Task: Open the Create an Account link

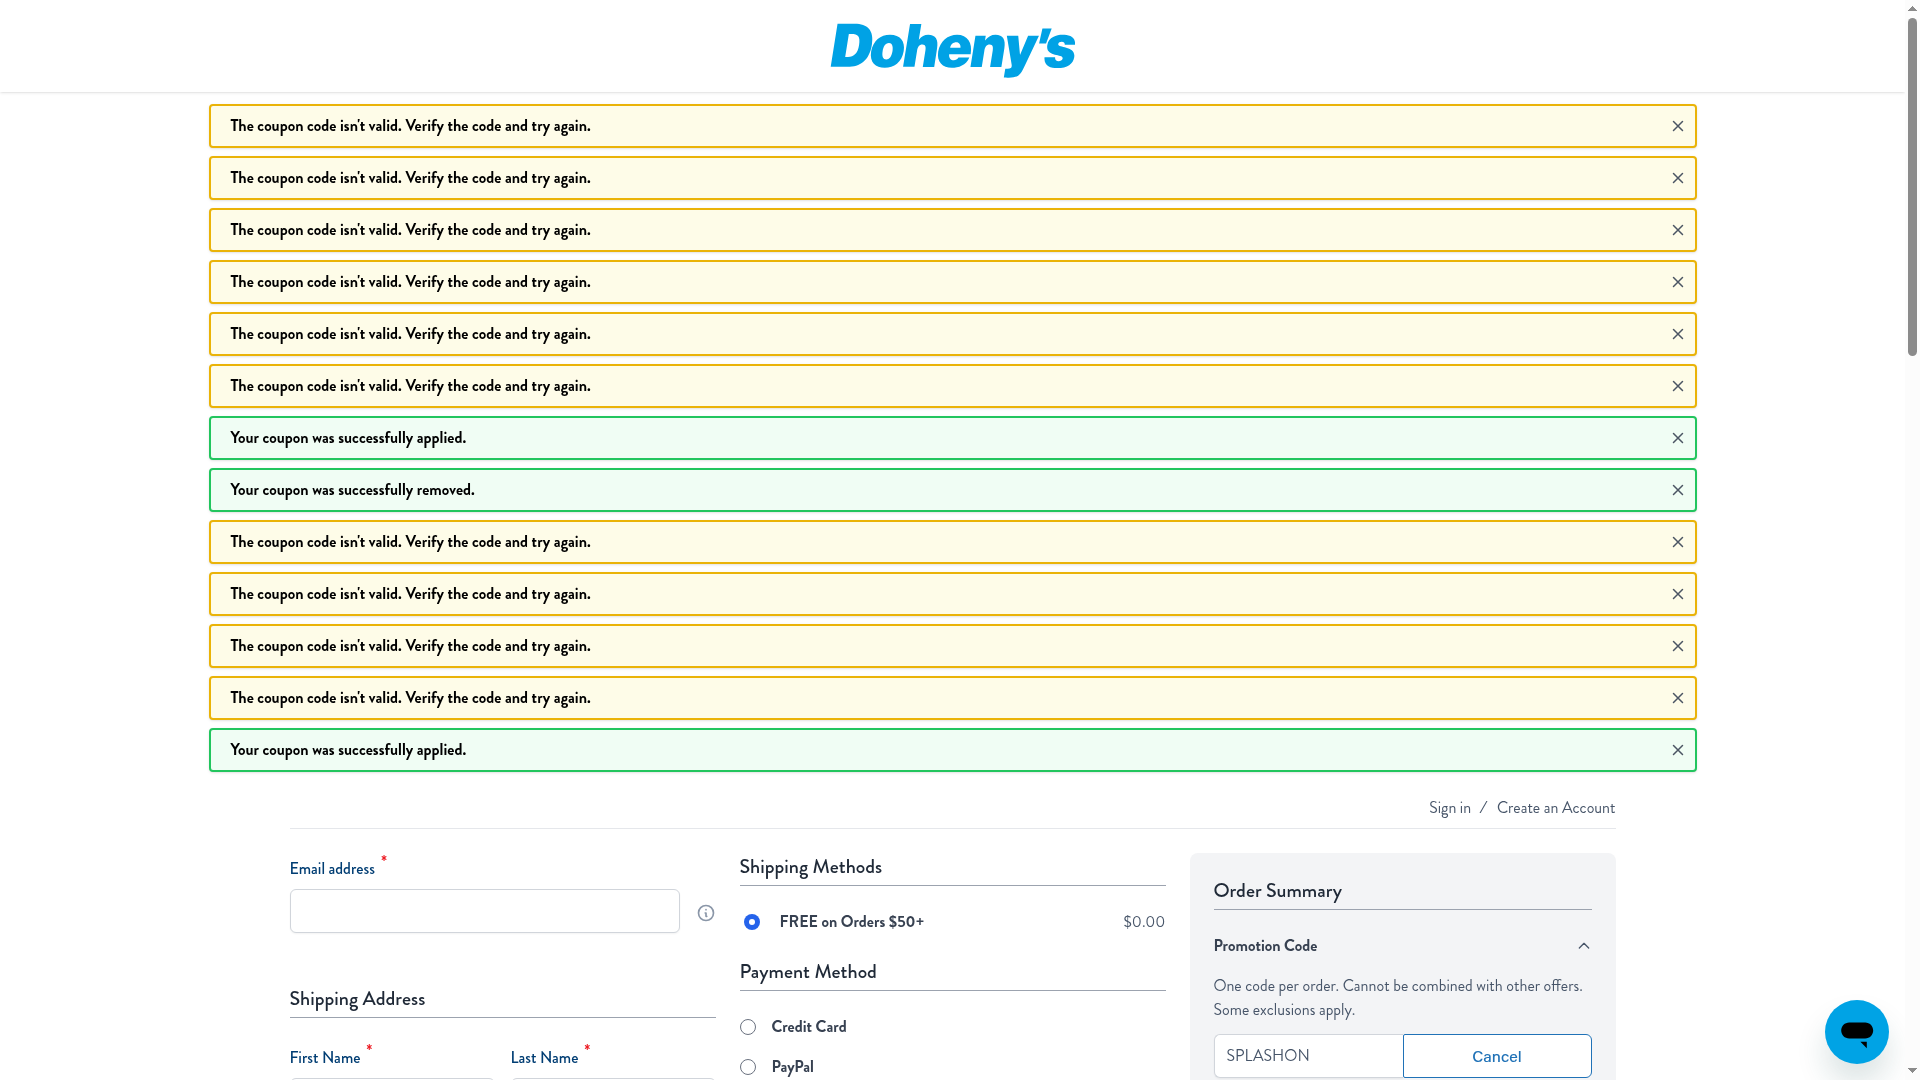Action: click(x=1555, y=808)
